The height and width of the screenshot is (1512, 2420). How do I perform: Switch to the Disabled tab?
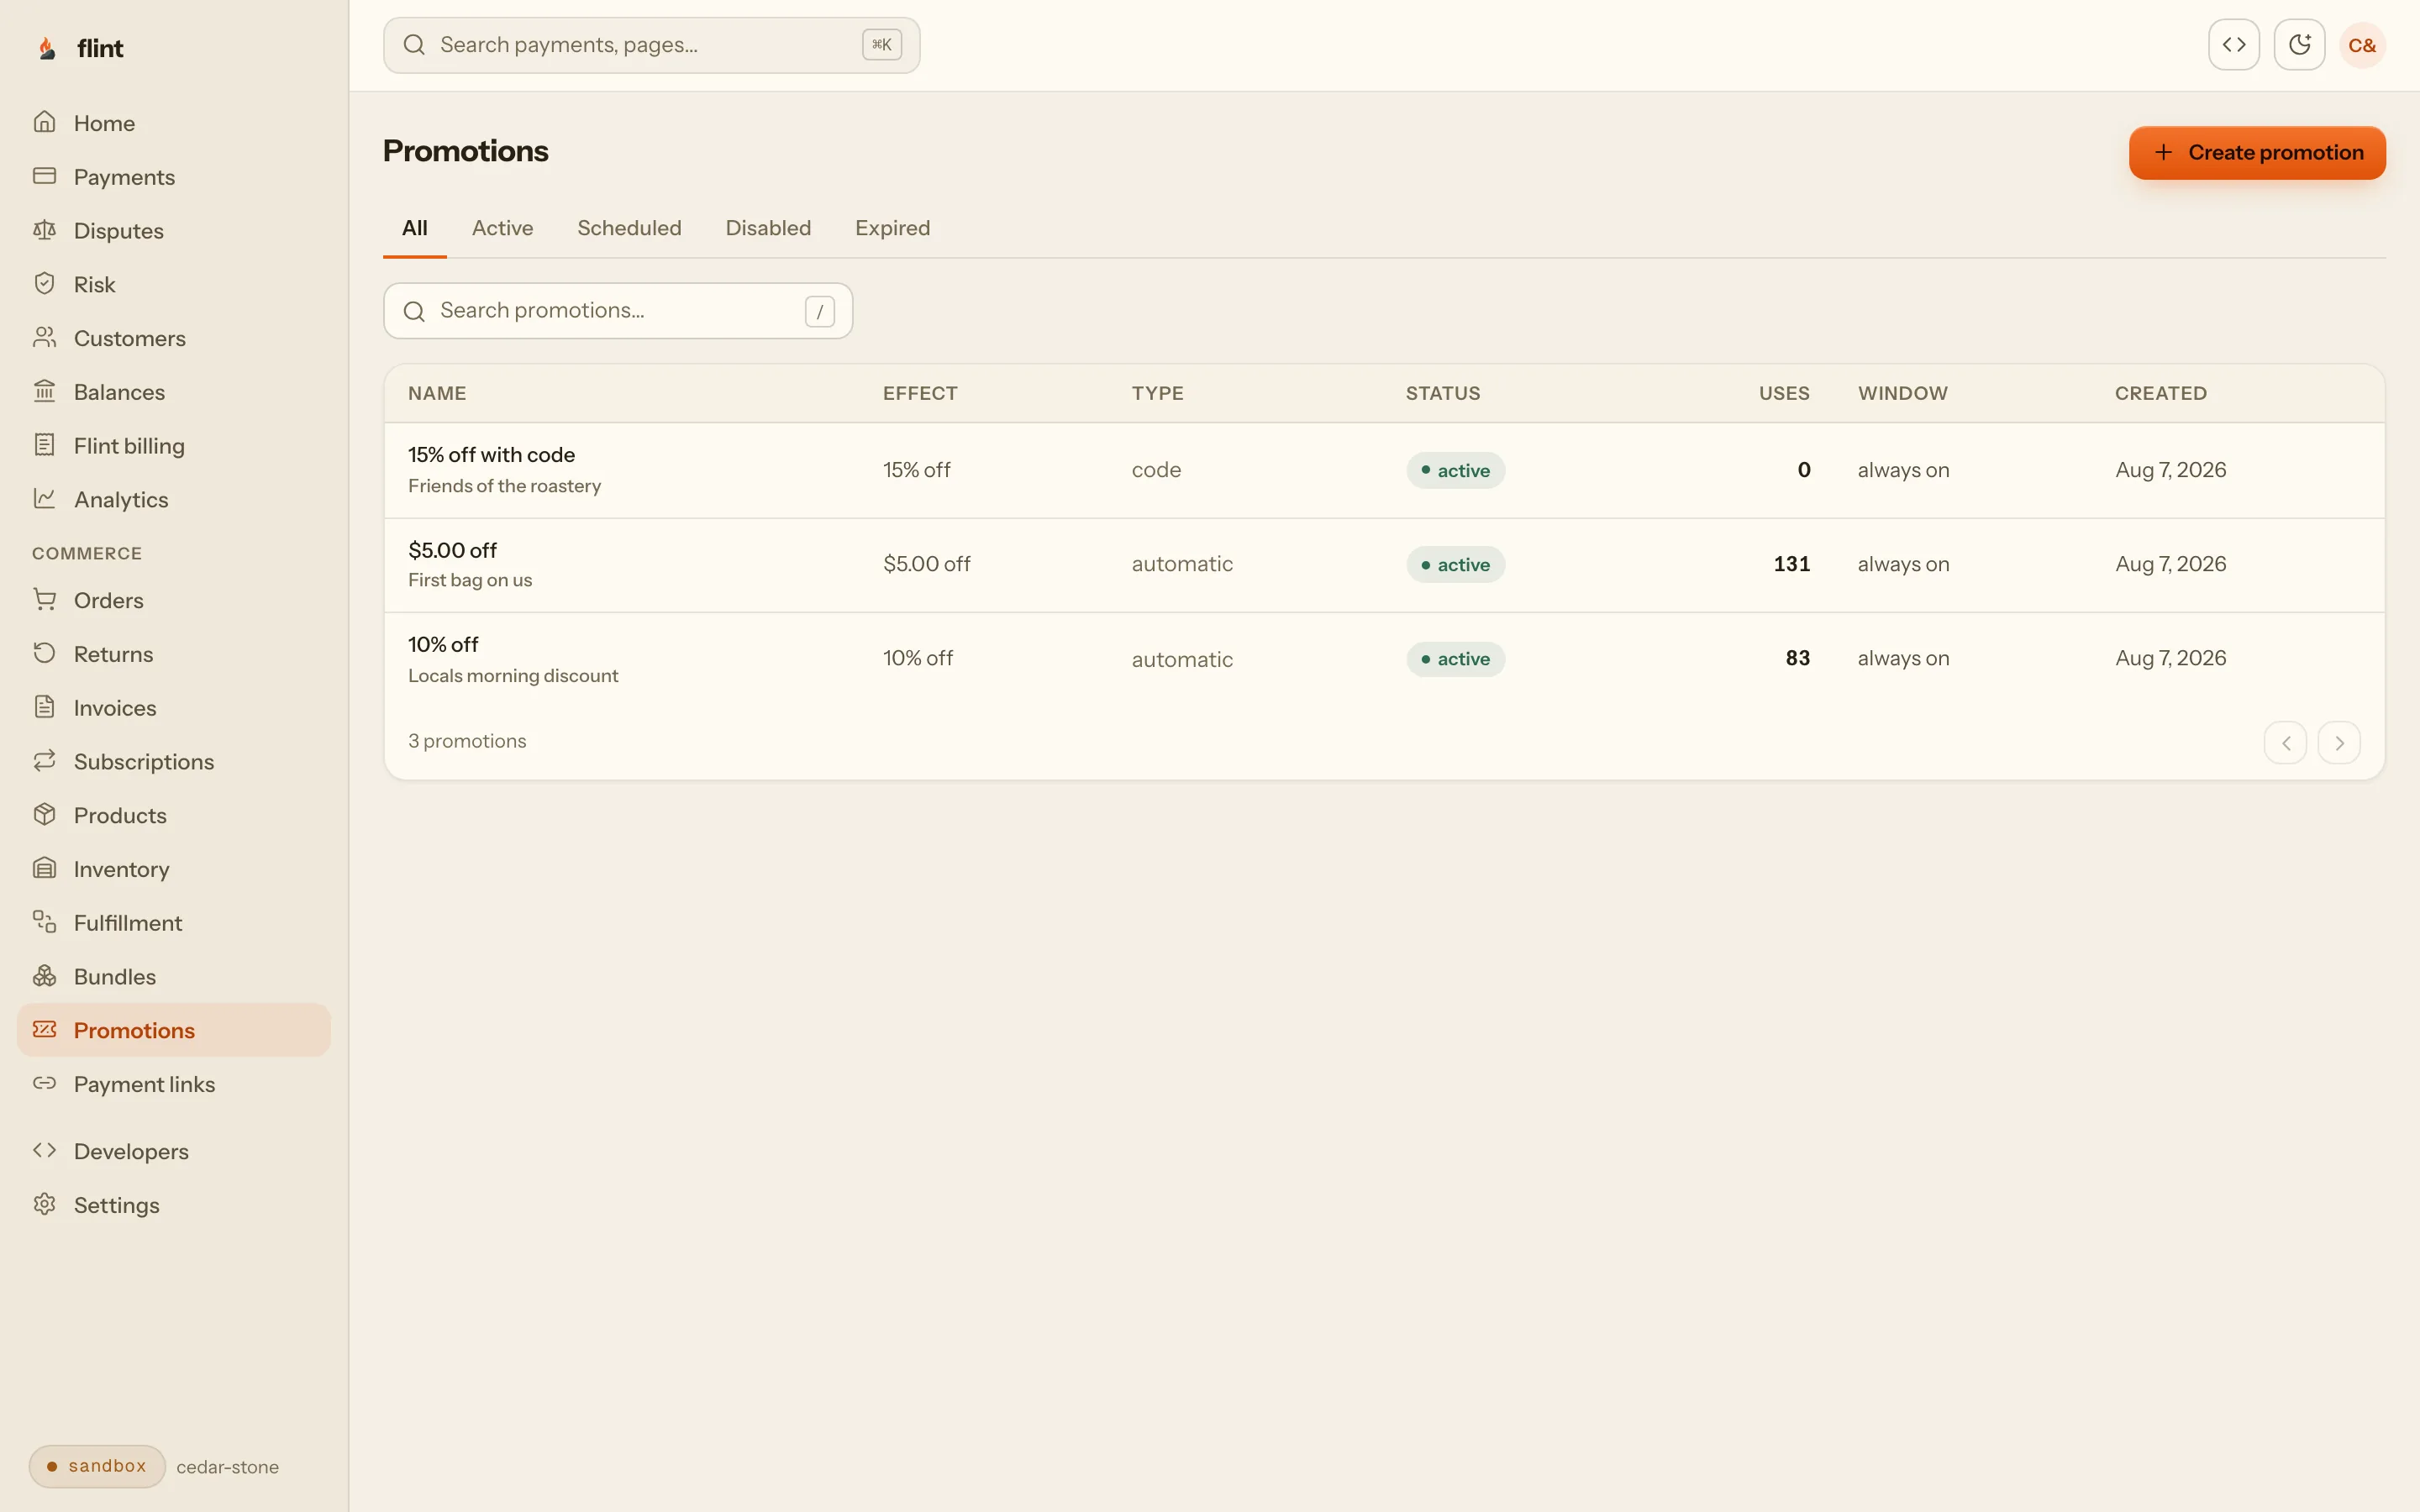(768, 228)
